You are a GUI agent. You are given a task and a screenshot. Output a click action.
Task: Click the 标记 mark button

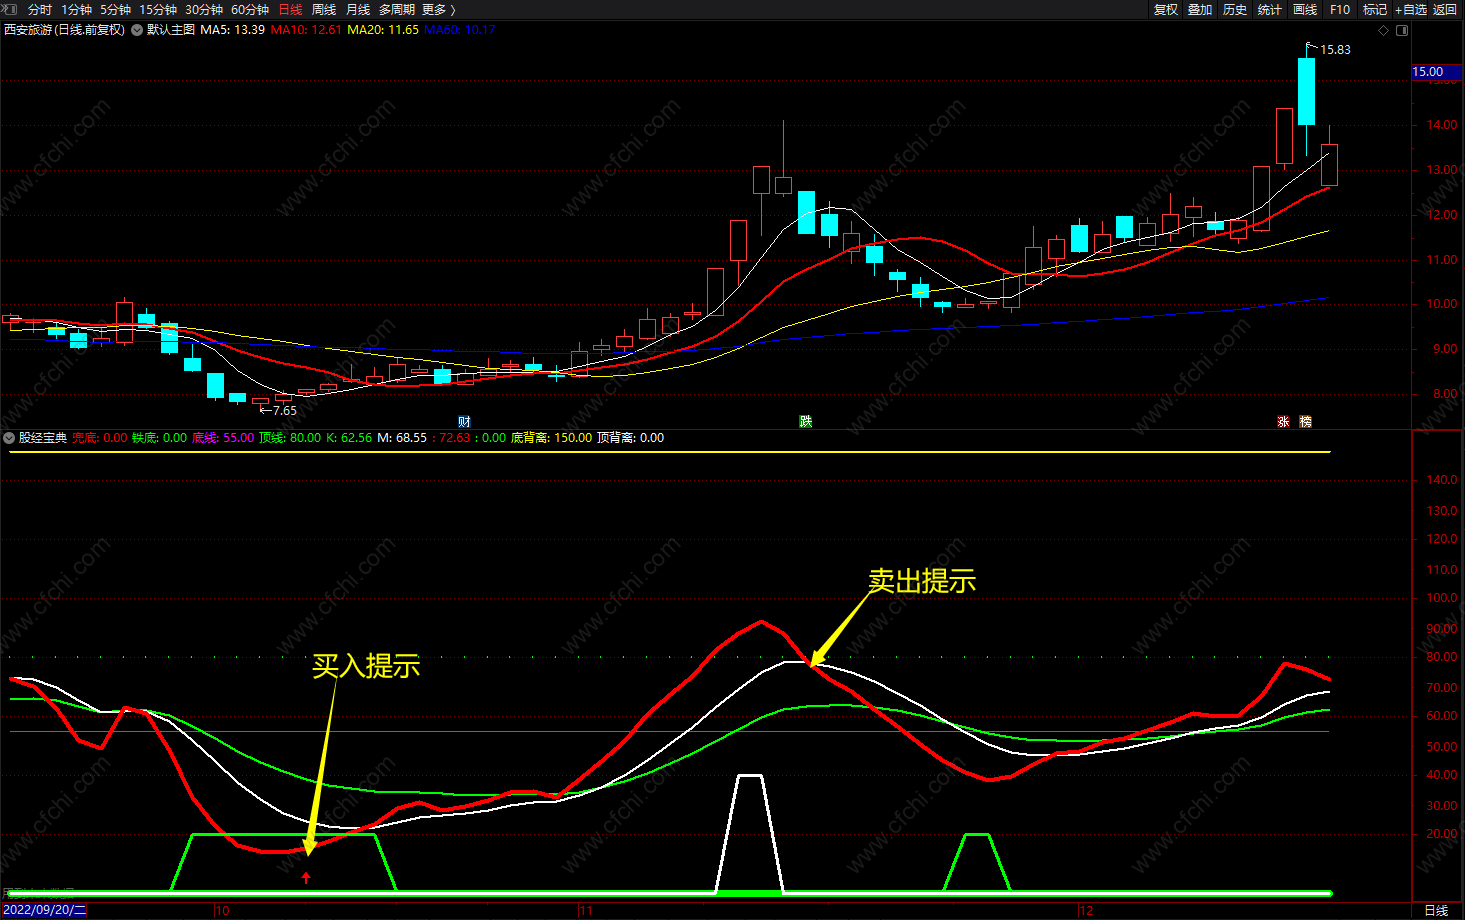click(1375, 9)
